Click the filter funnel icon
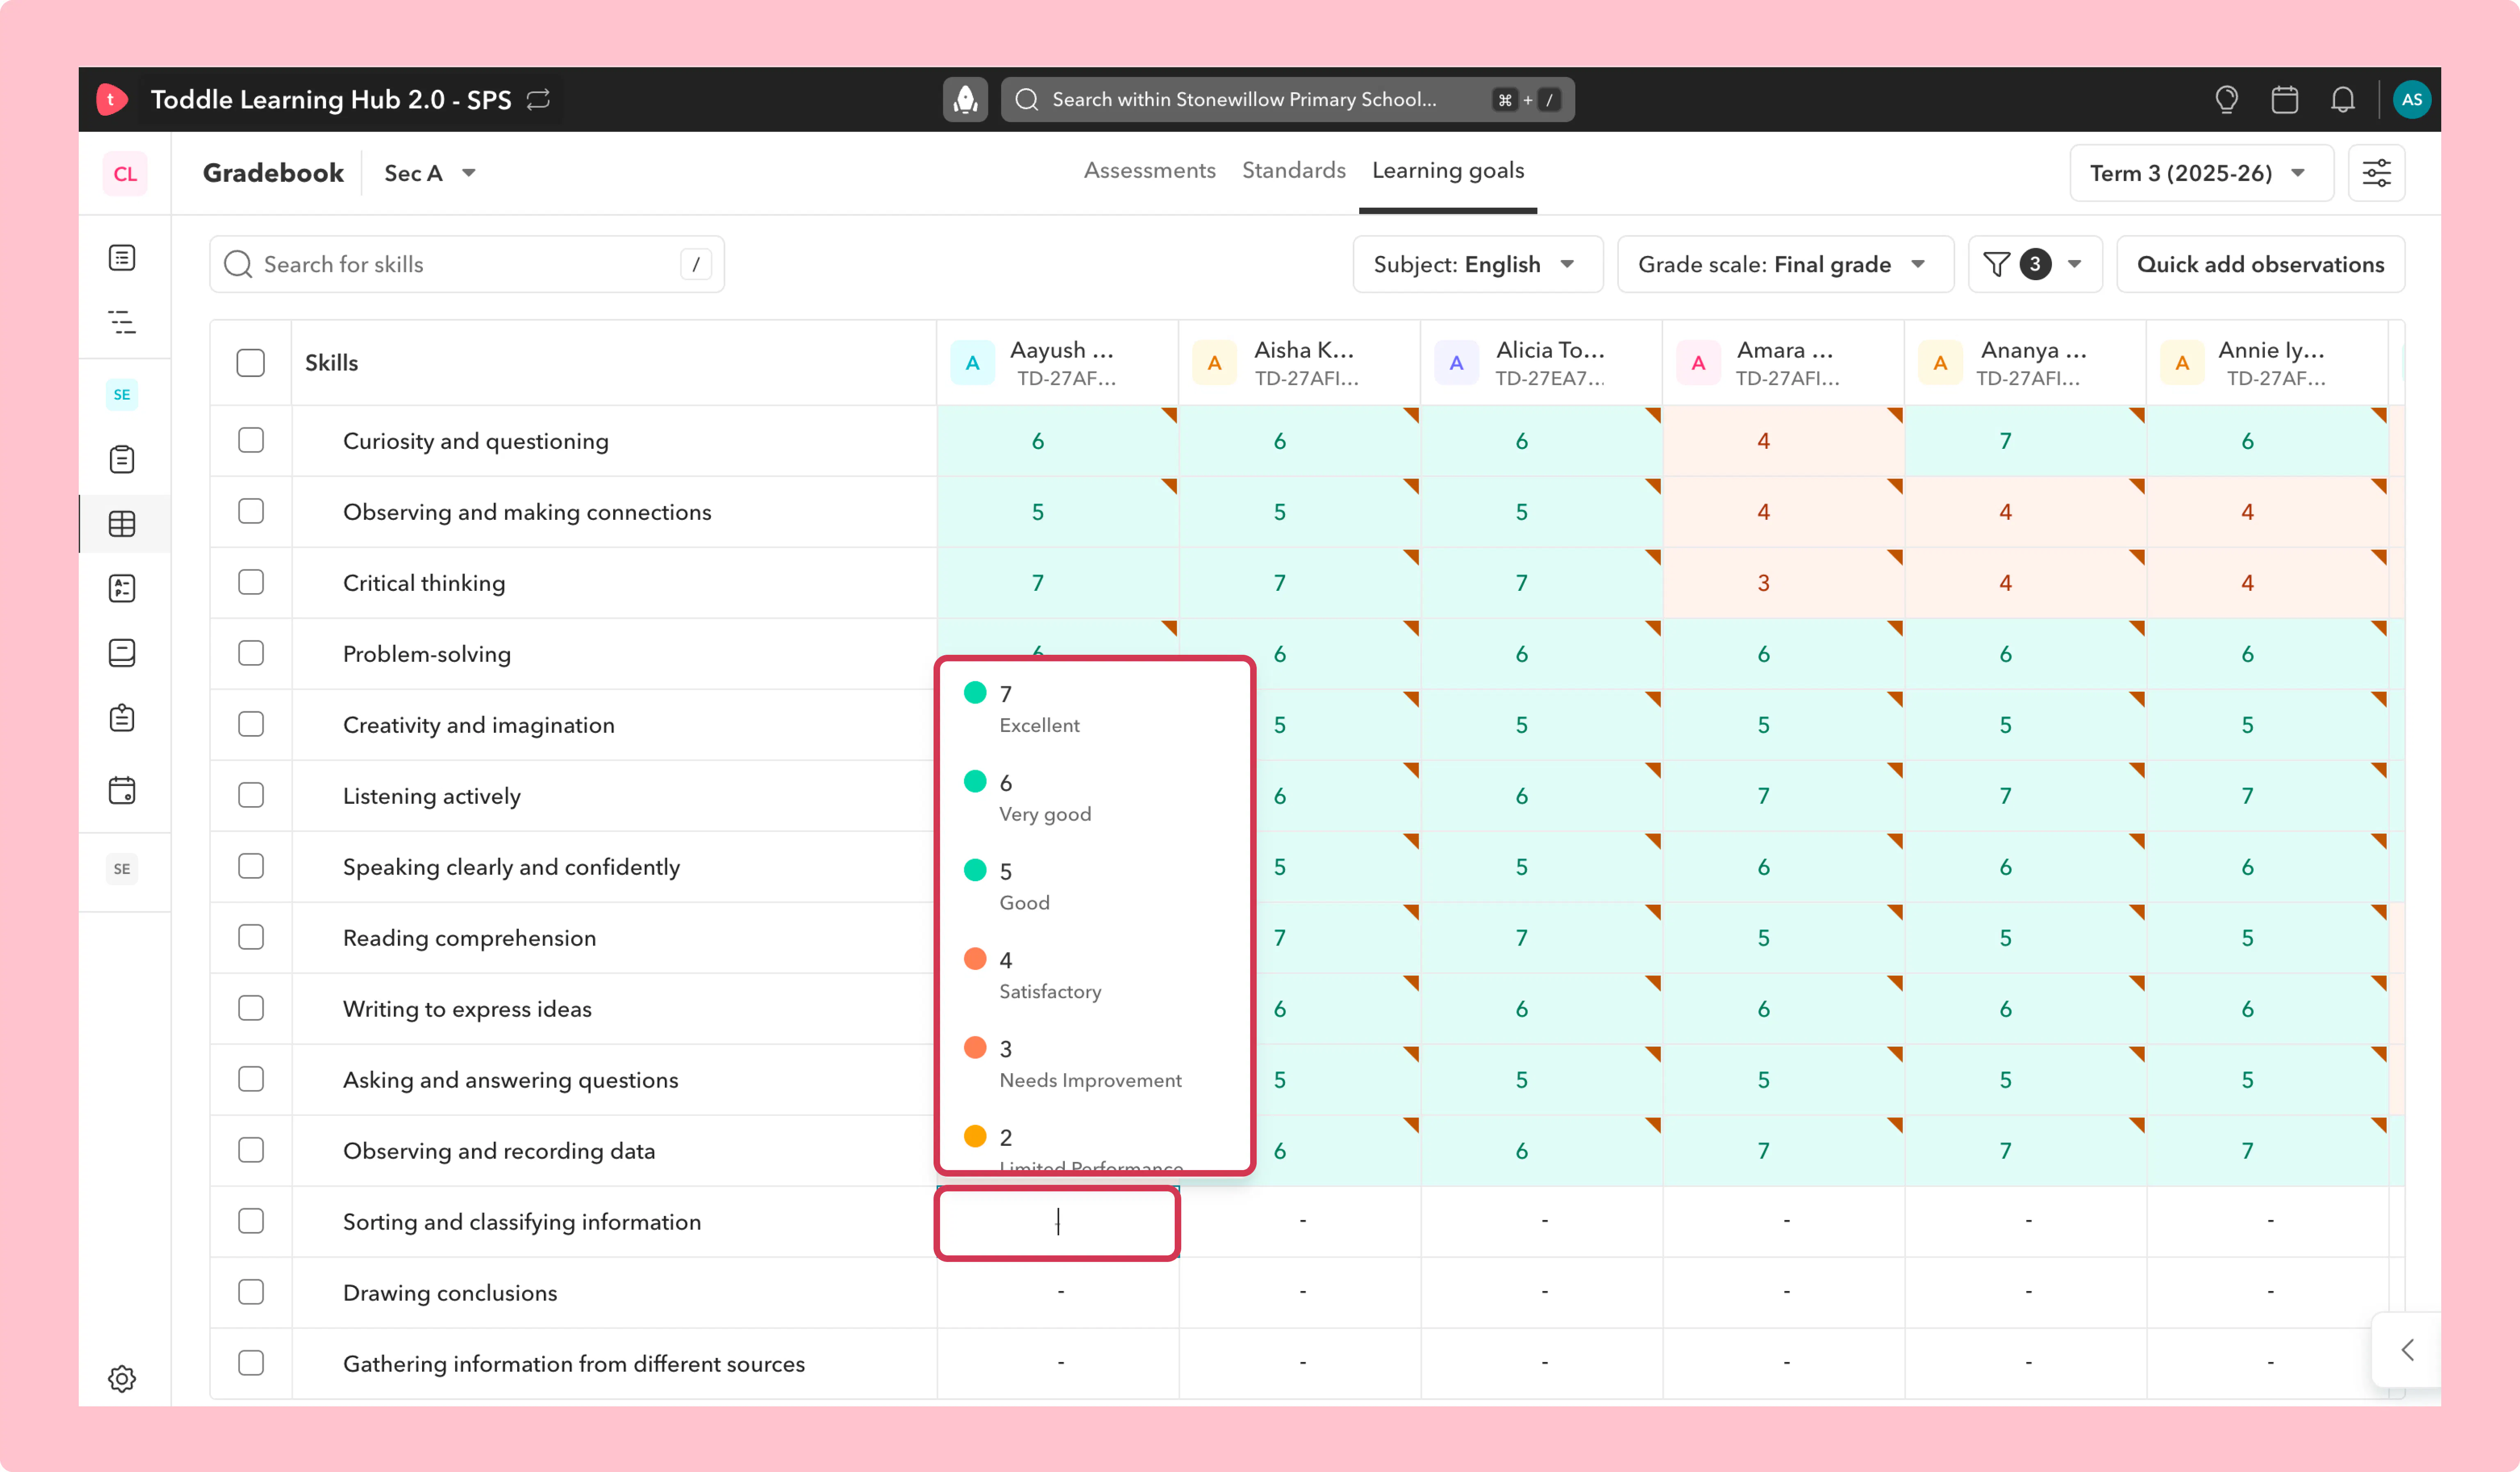 [x=1996, y=264]
